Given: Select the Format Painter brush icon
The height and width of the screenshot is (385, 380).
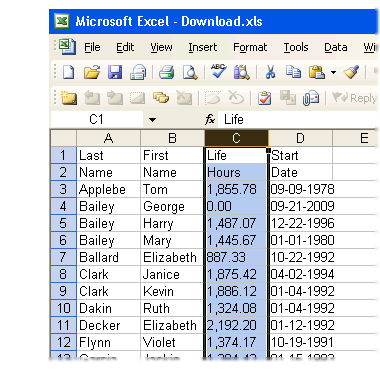Looking at the screenshot, I should point(351,72).
